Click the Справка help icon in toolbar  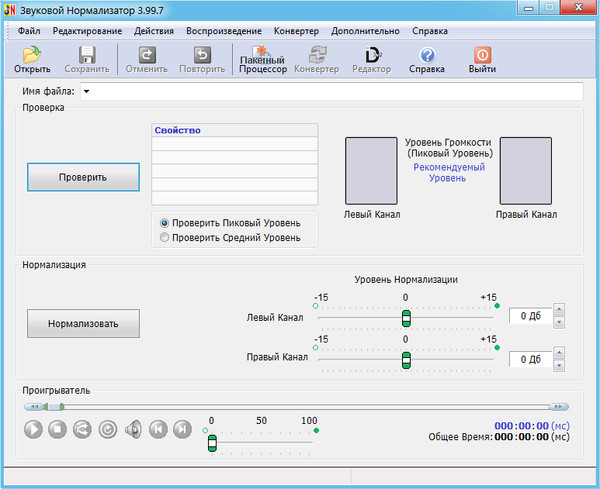[427, 55]
